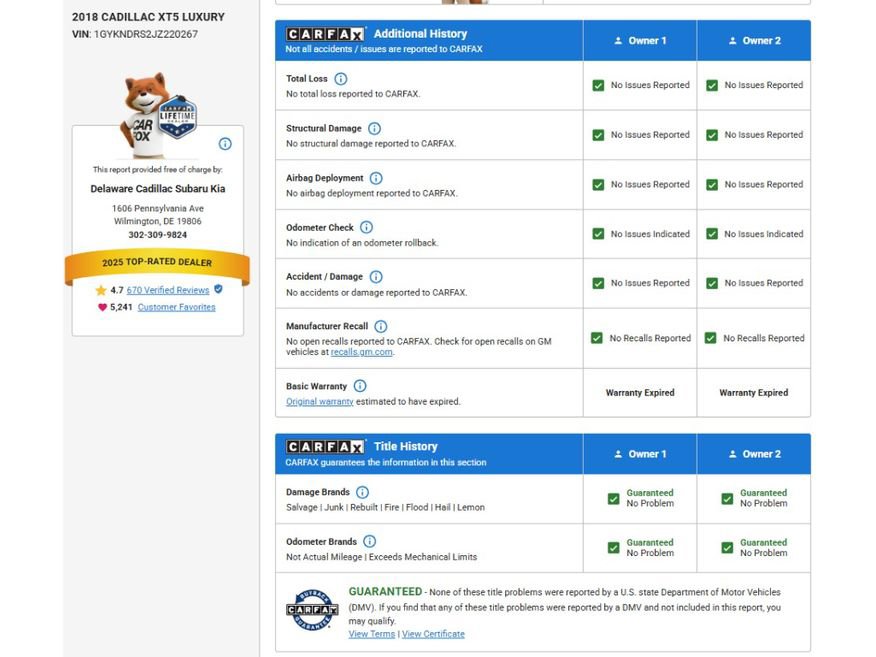Click Damage Brands Owner 1 Guaranteed checkmark
Image resolution: width=876 pixels, height=657 pixels.
[613, 498]
